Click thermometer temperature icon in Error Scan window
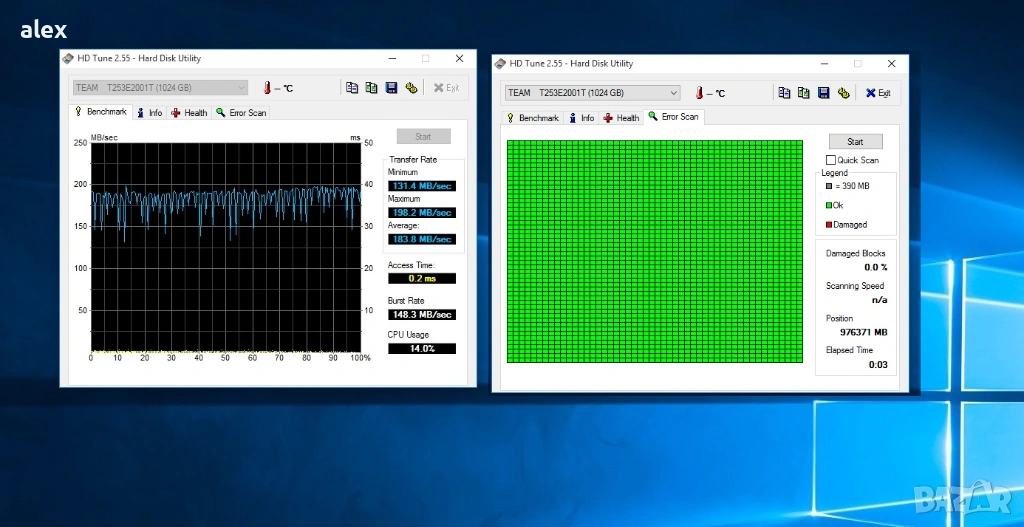The width and height of the screenshot is (1024, 527). tap(698, 93)
